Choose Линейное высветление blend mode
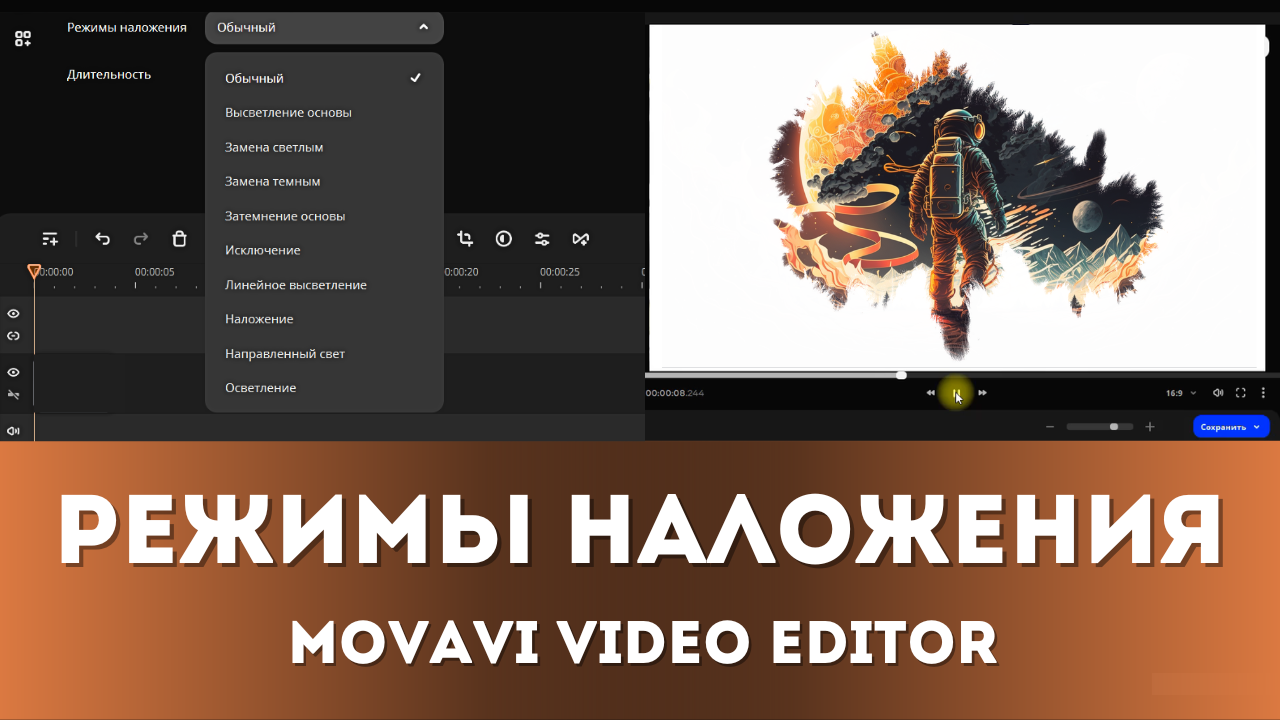This screenshot has height=720, width=1280. point(324,285)
